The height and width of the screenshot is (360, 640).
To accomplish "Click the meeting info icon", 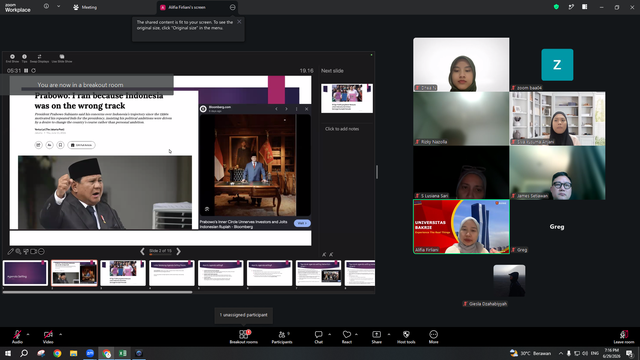I will [46, 7].
